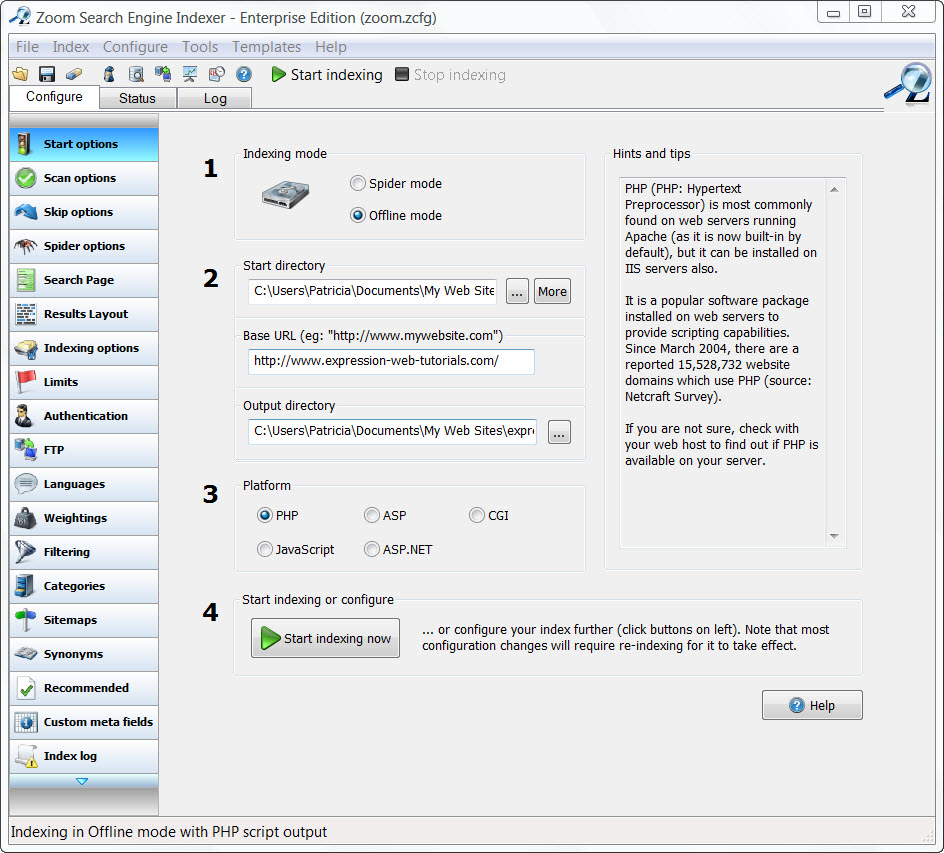This screenshot has width=944, height=853.
Task: Open configuration file via folder icon
Action: point(20,74)
